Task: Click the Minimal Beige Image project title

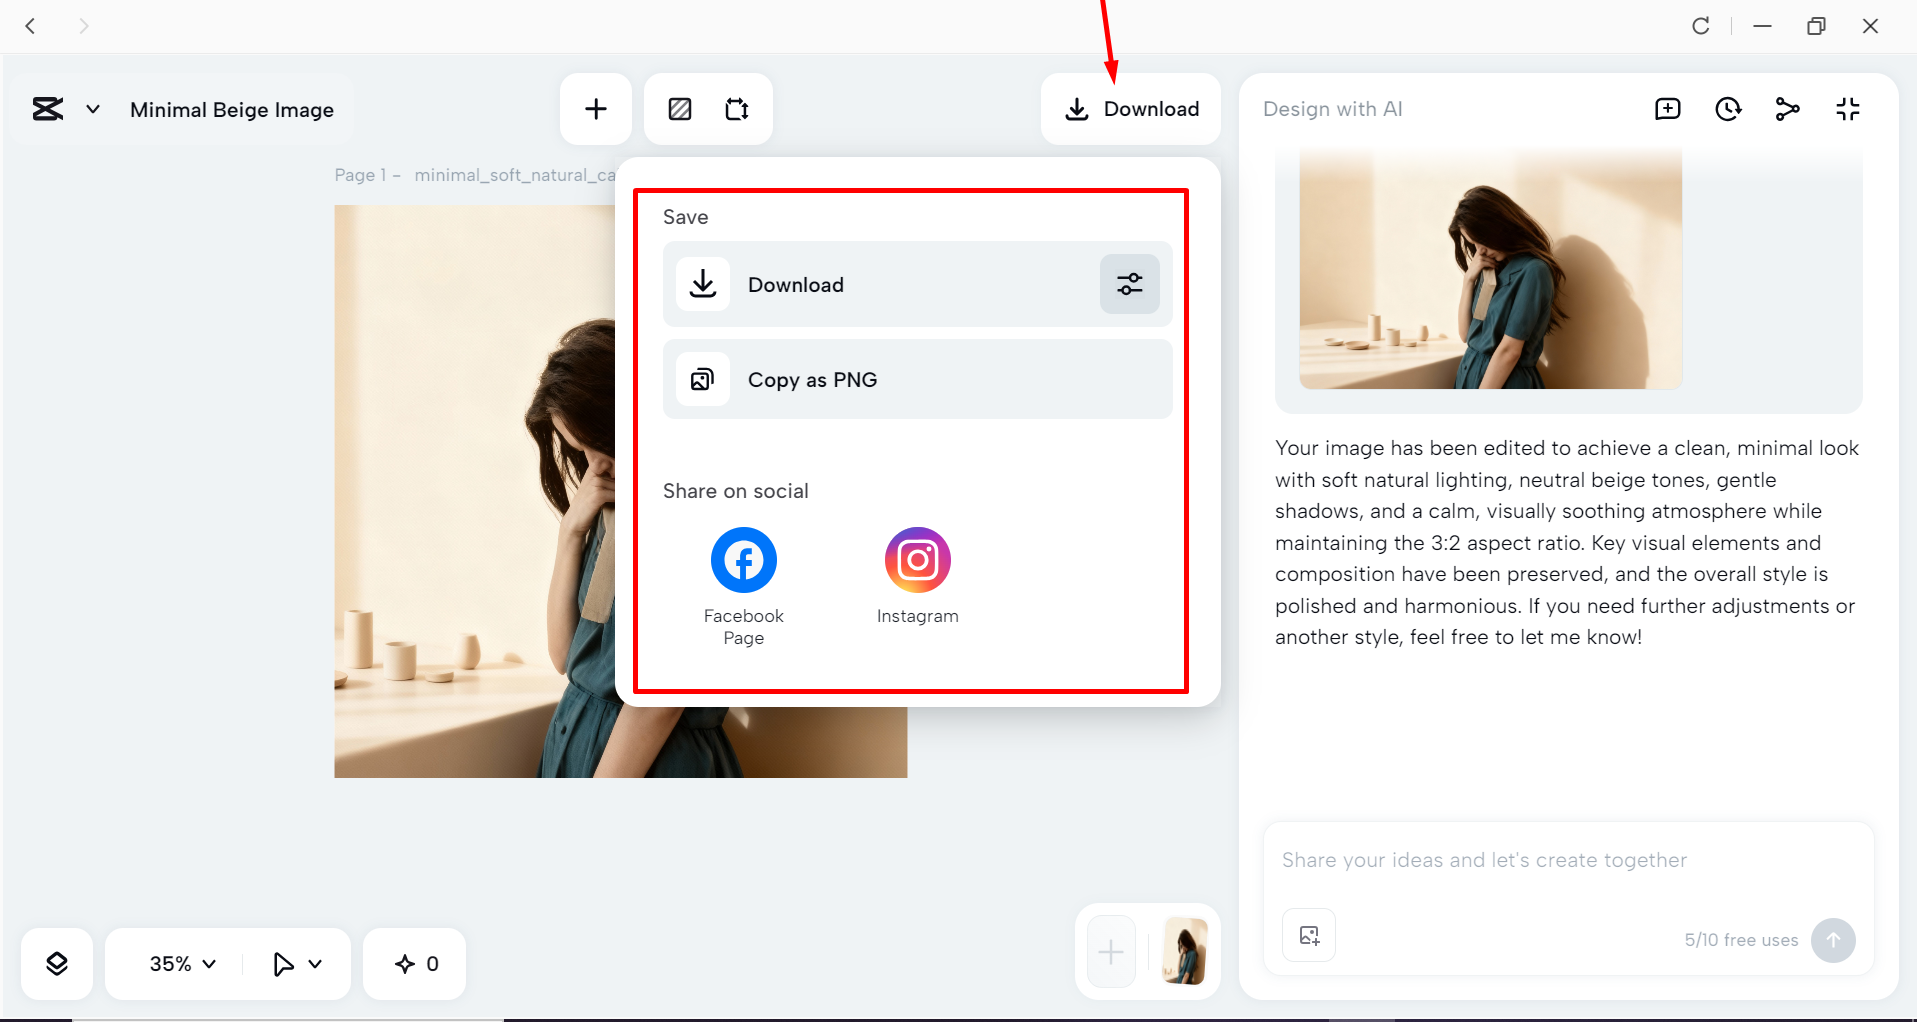Action: tap(232, 110)
